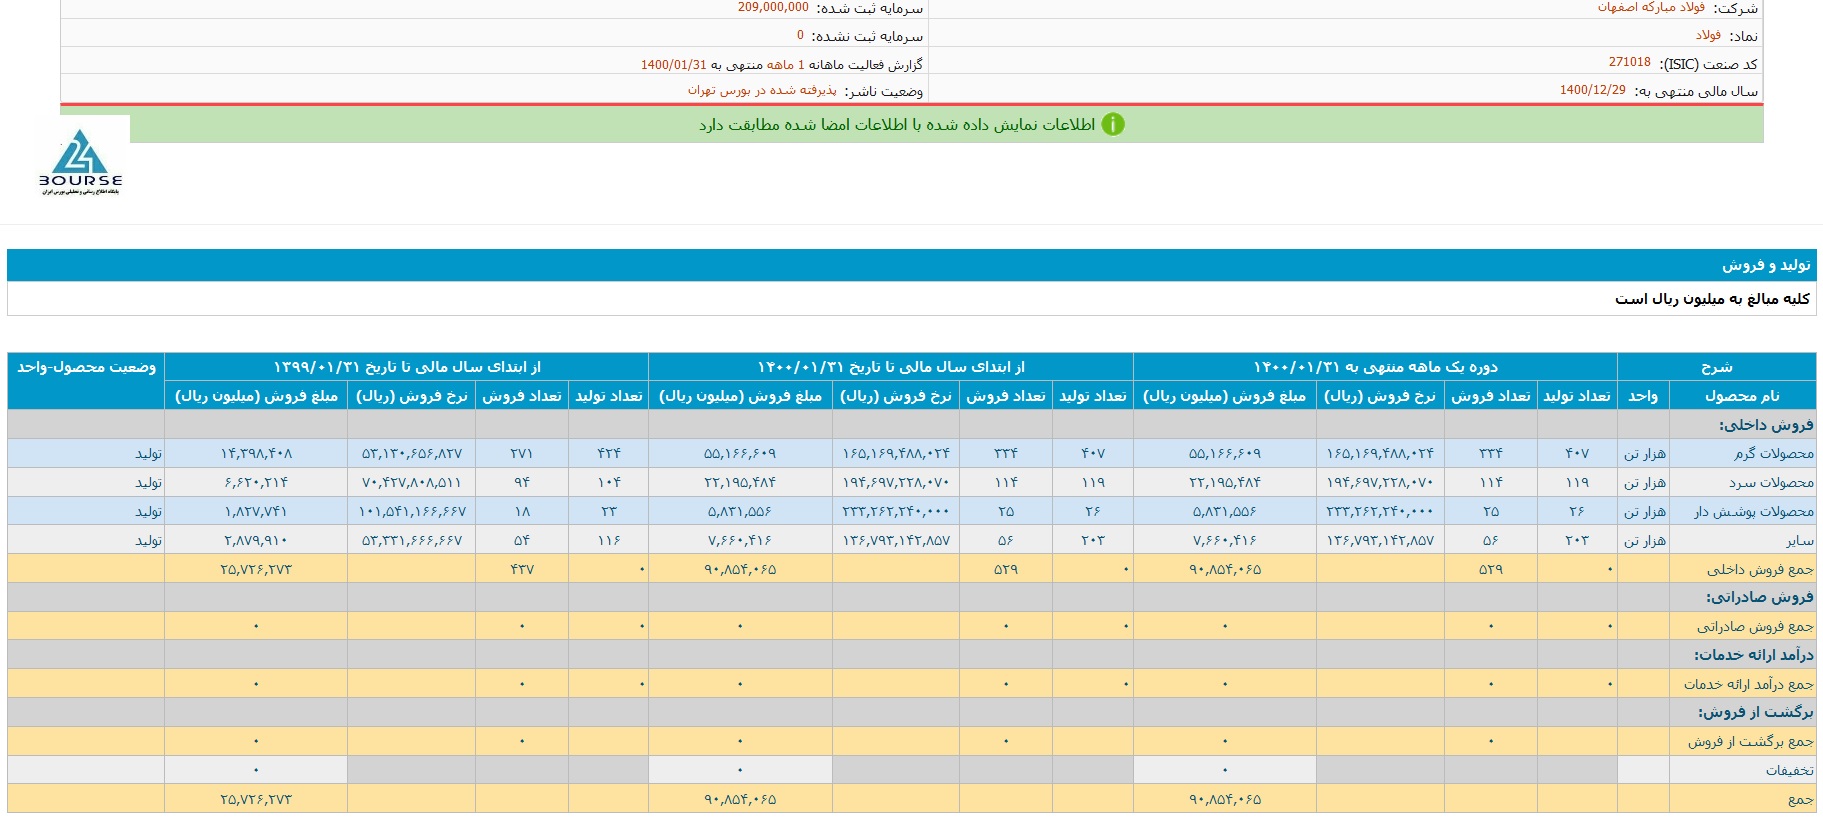The height and width of the screenshot is (823, 1823).
Task: Click the 'واحد' column header
Action: coord(1642,396)
